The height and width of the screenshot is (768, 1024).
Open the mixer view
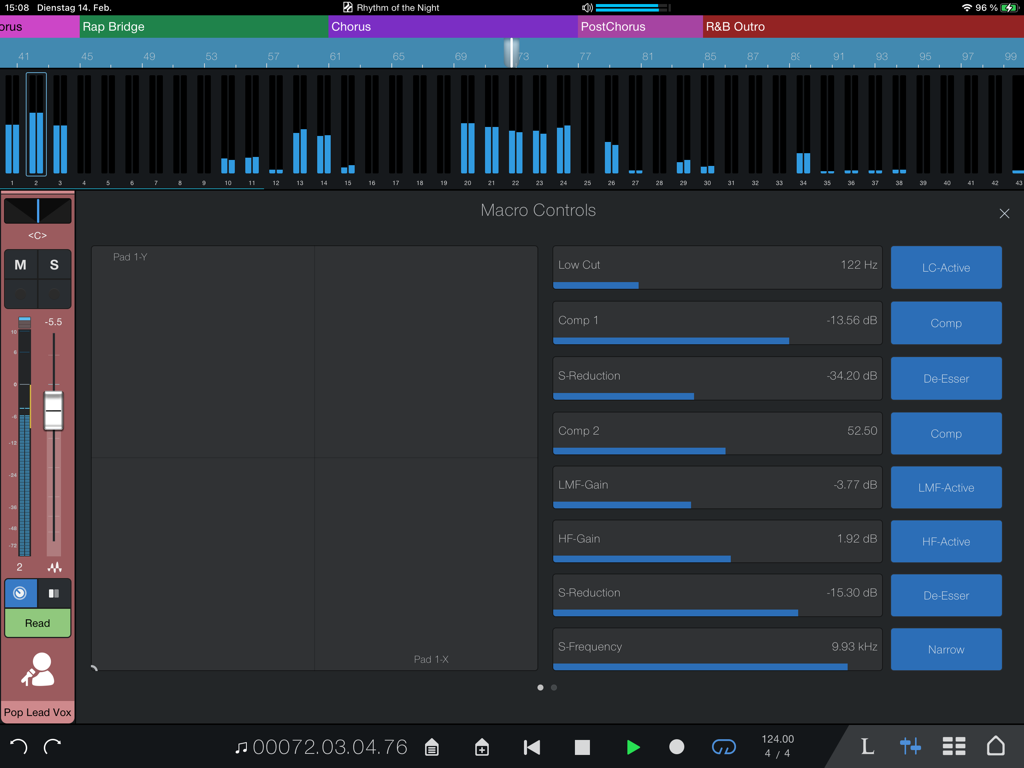[910, 746]
